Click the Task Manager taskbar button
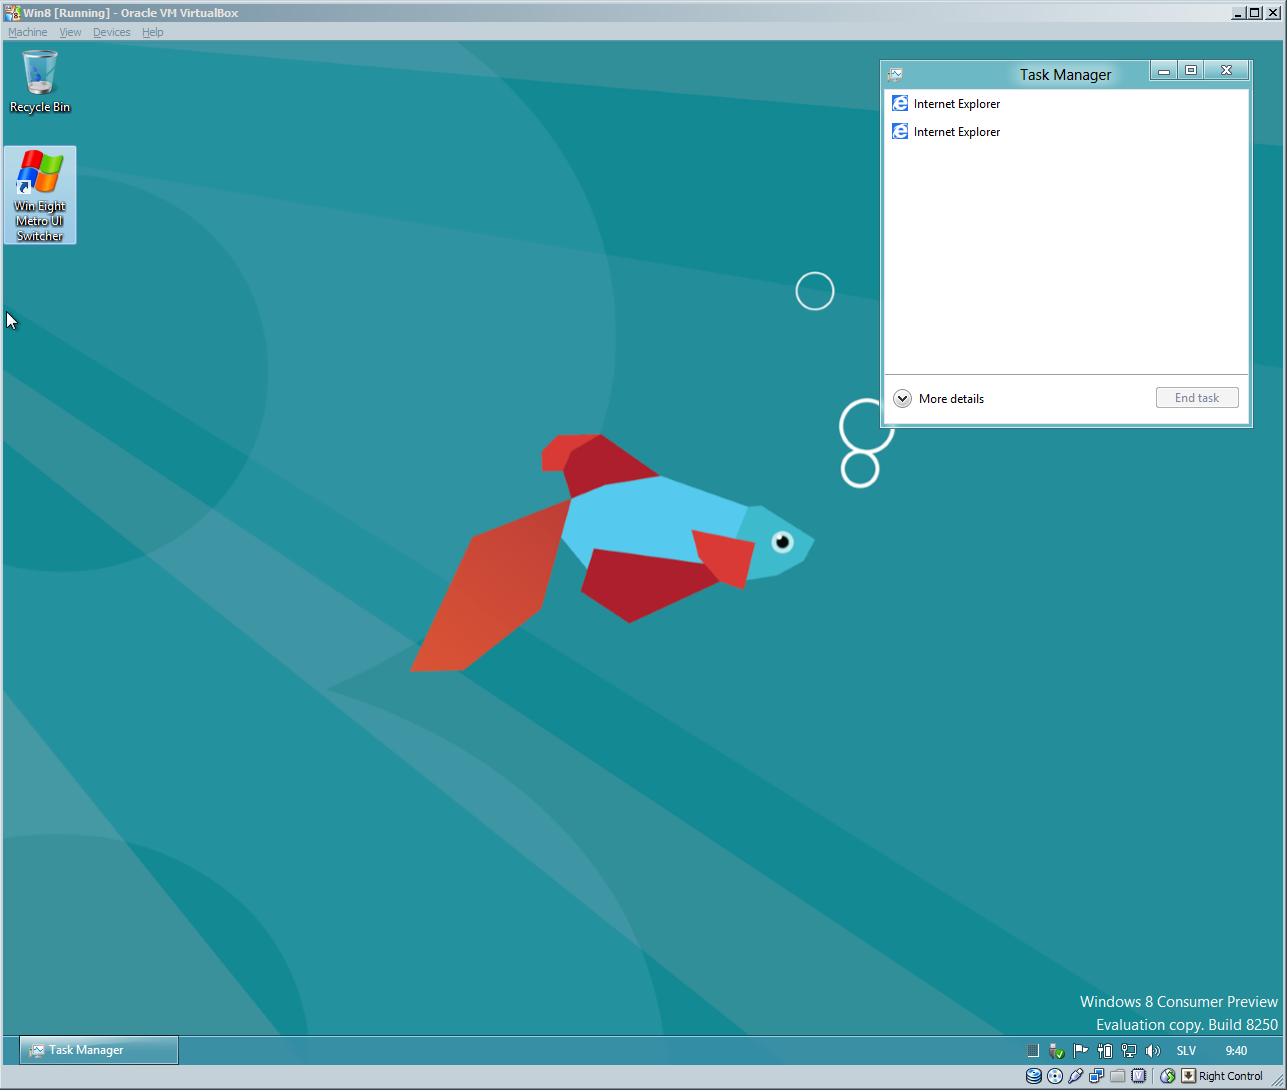The image size is (1287, 1090). click(x=99, y=1050)
